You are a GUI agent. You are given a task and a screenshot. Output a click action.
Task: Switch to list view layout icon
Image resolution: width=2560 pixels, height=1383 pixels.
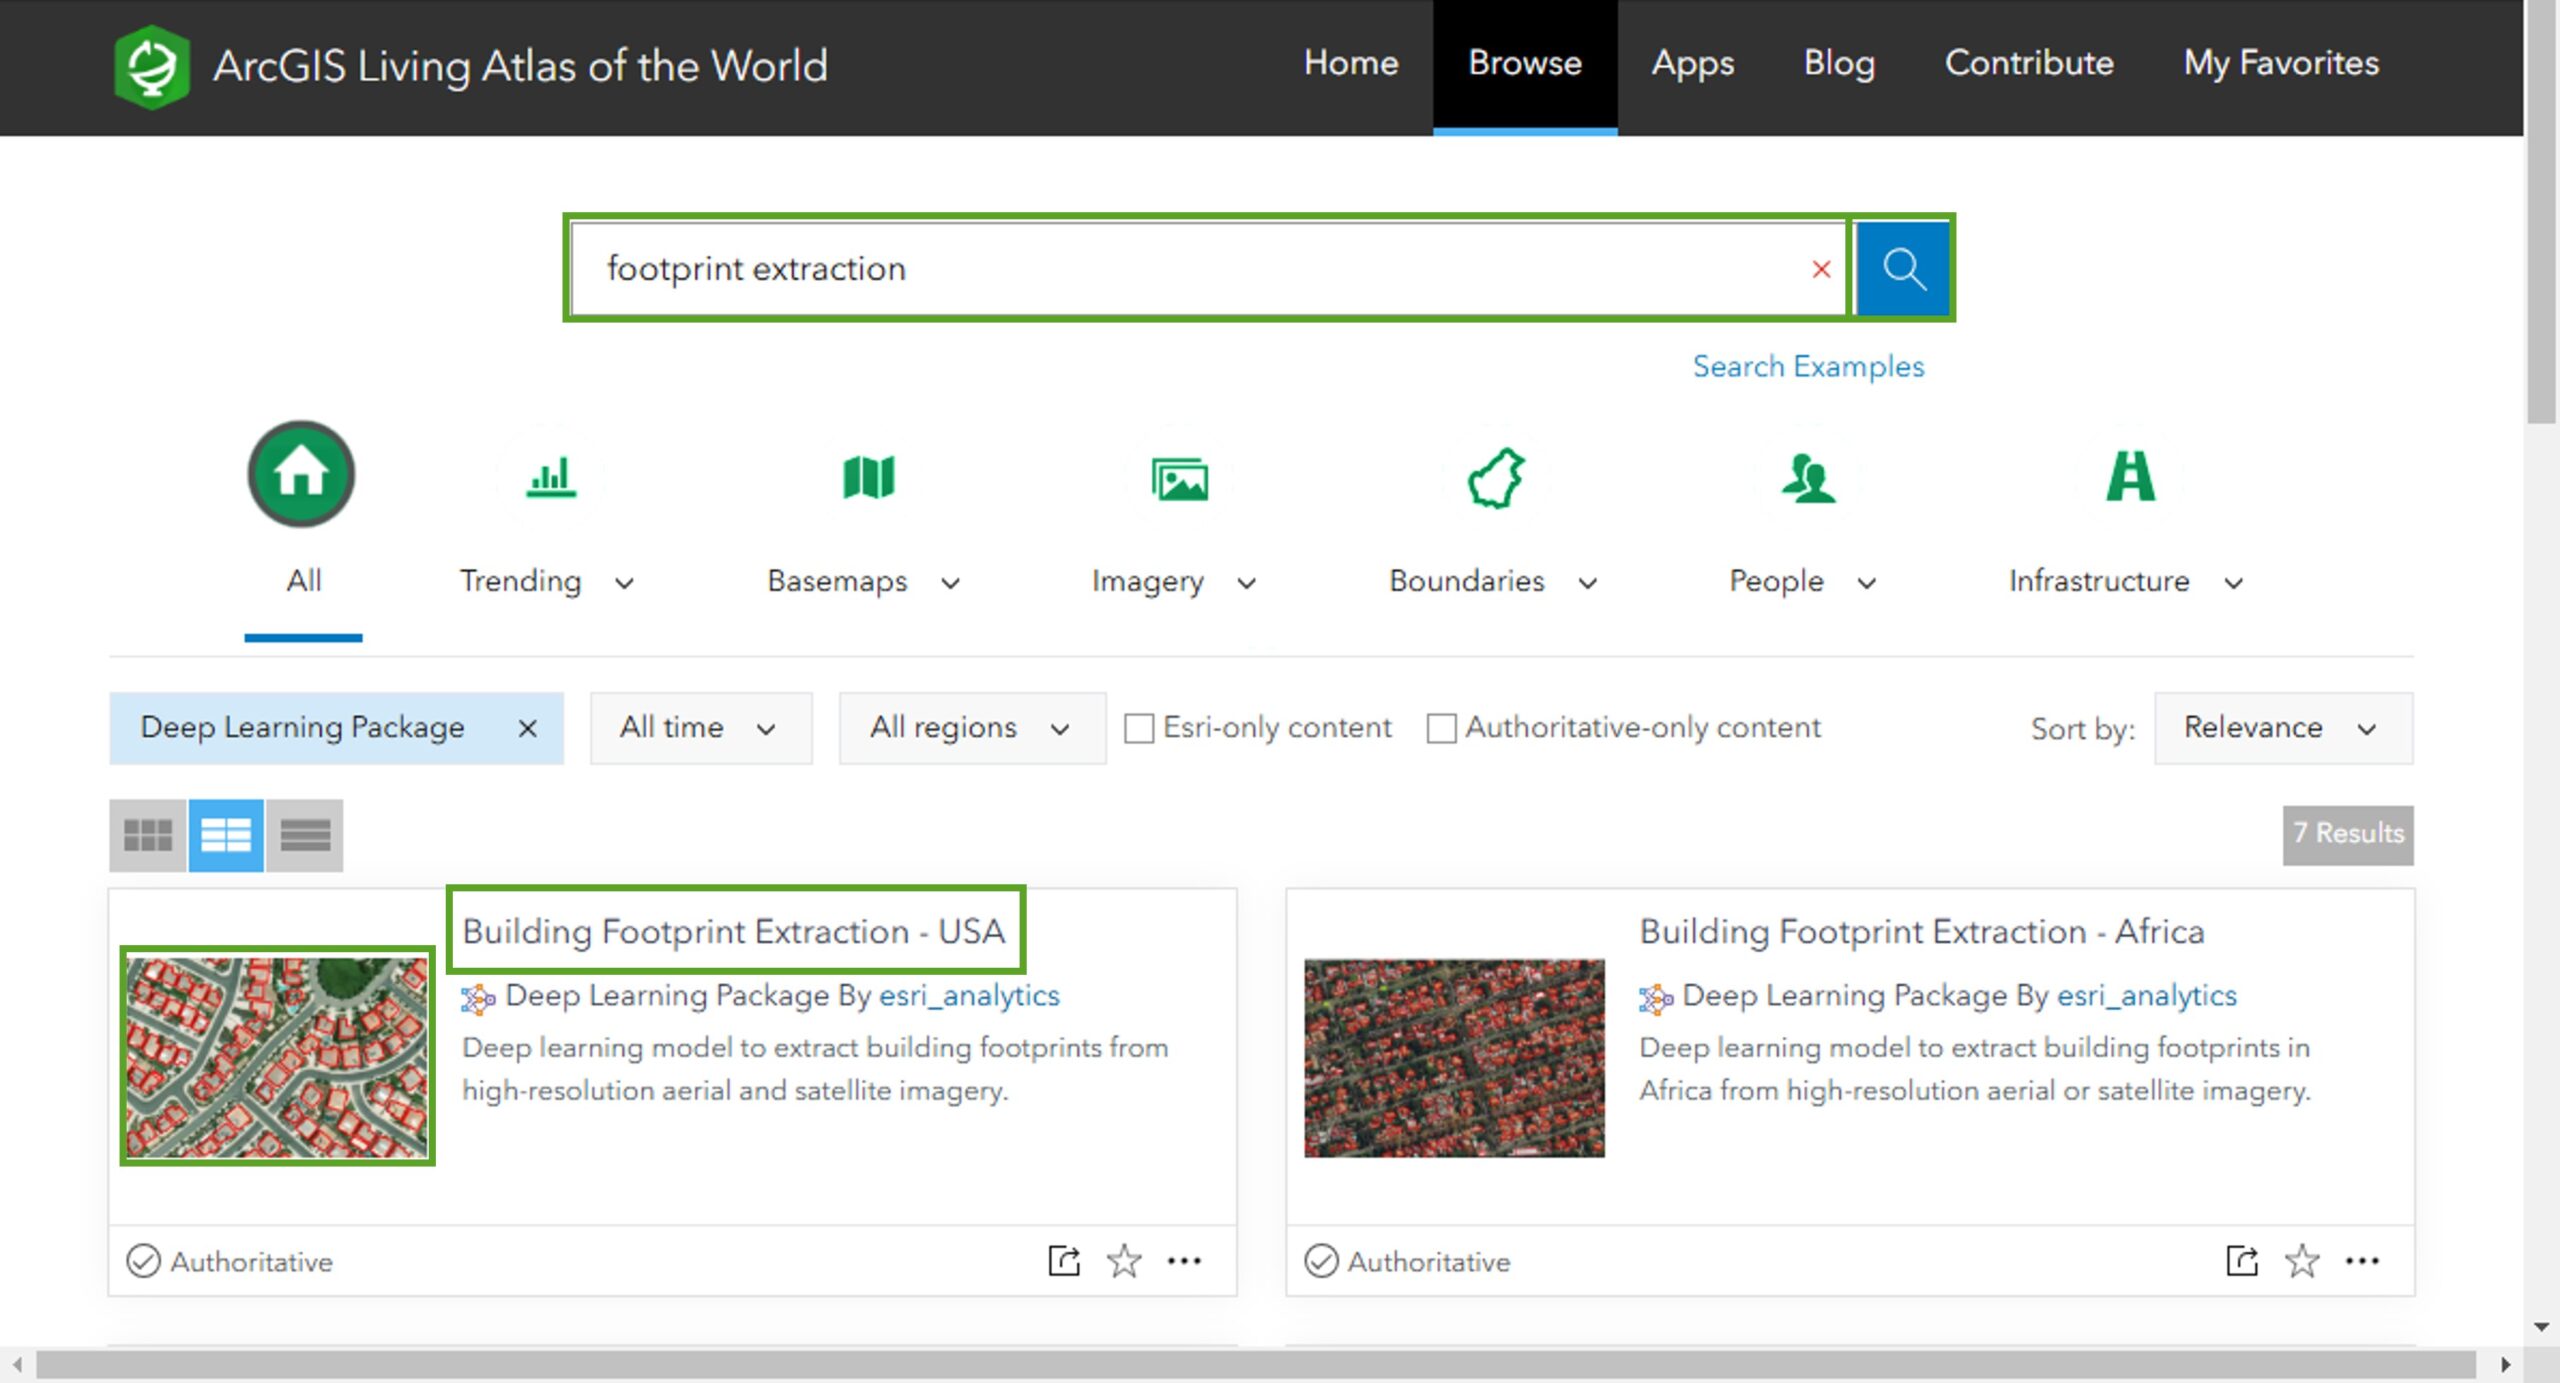(305, 835)
